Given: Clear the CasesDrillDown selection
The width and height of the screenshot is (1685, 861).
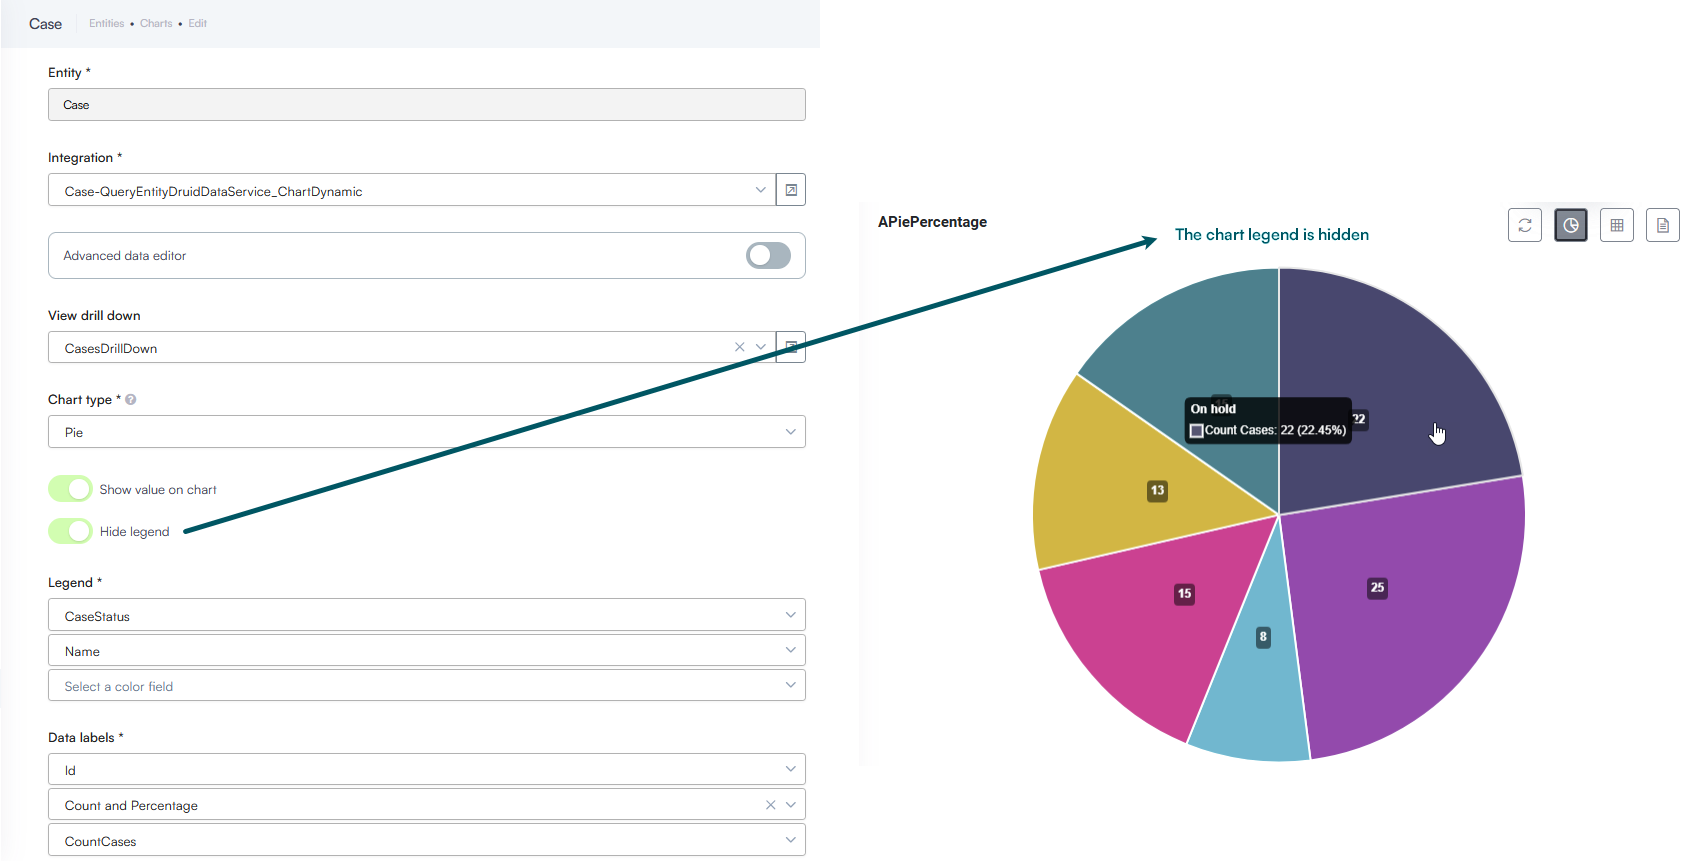Looking at the screenshot, I should click(740, 347).
